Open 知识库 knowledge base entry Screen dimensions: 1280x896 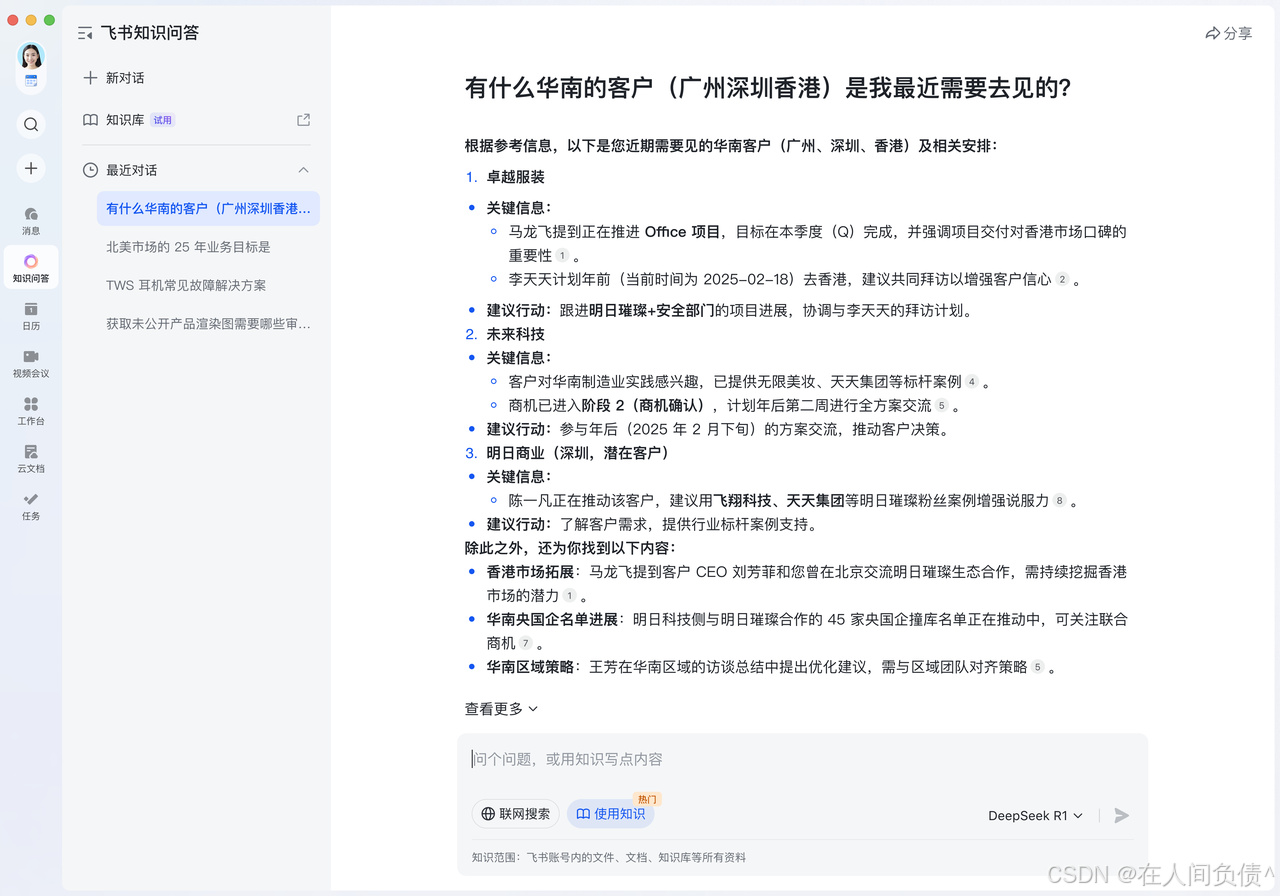tap(114, 120)
